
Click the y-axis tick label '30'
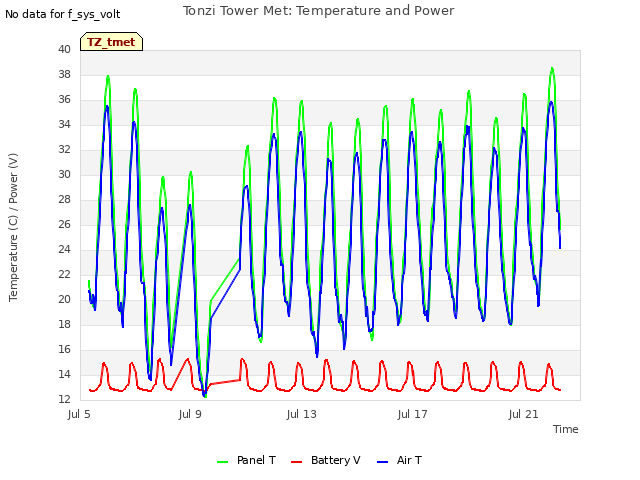pyautogui.click(x=64, y=174)
